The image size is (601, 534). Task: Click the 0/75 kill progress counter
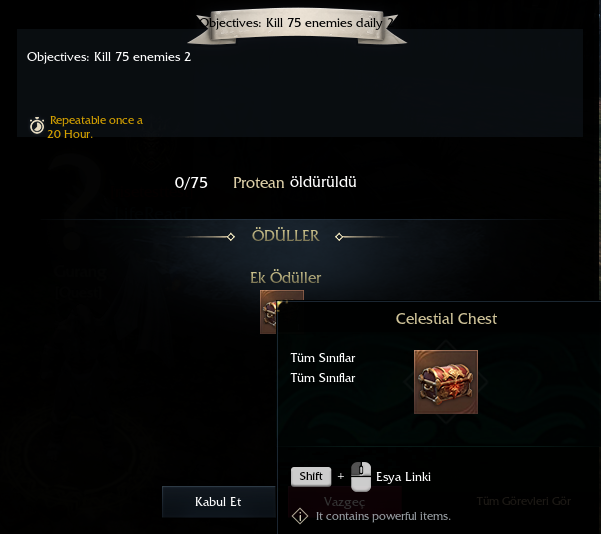pos(191,183)
